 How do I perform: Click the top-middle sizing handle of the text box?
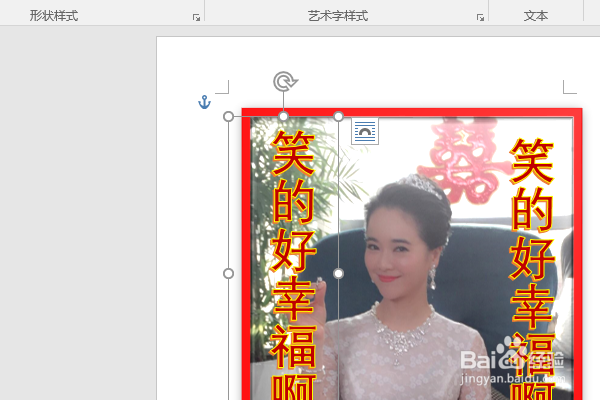click(284, 116)
